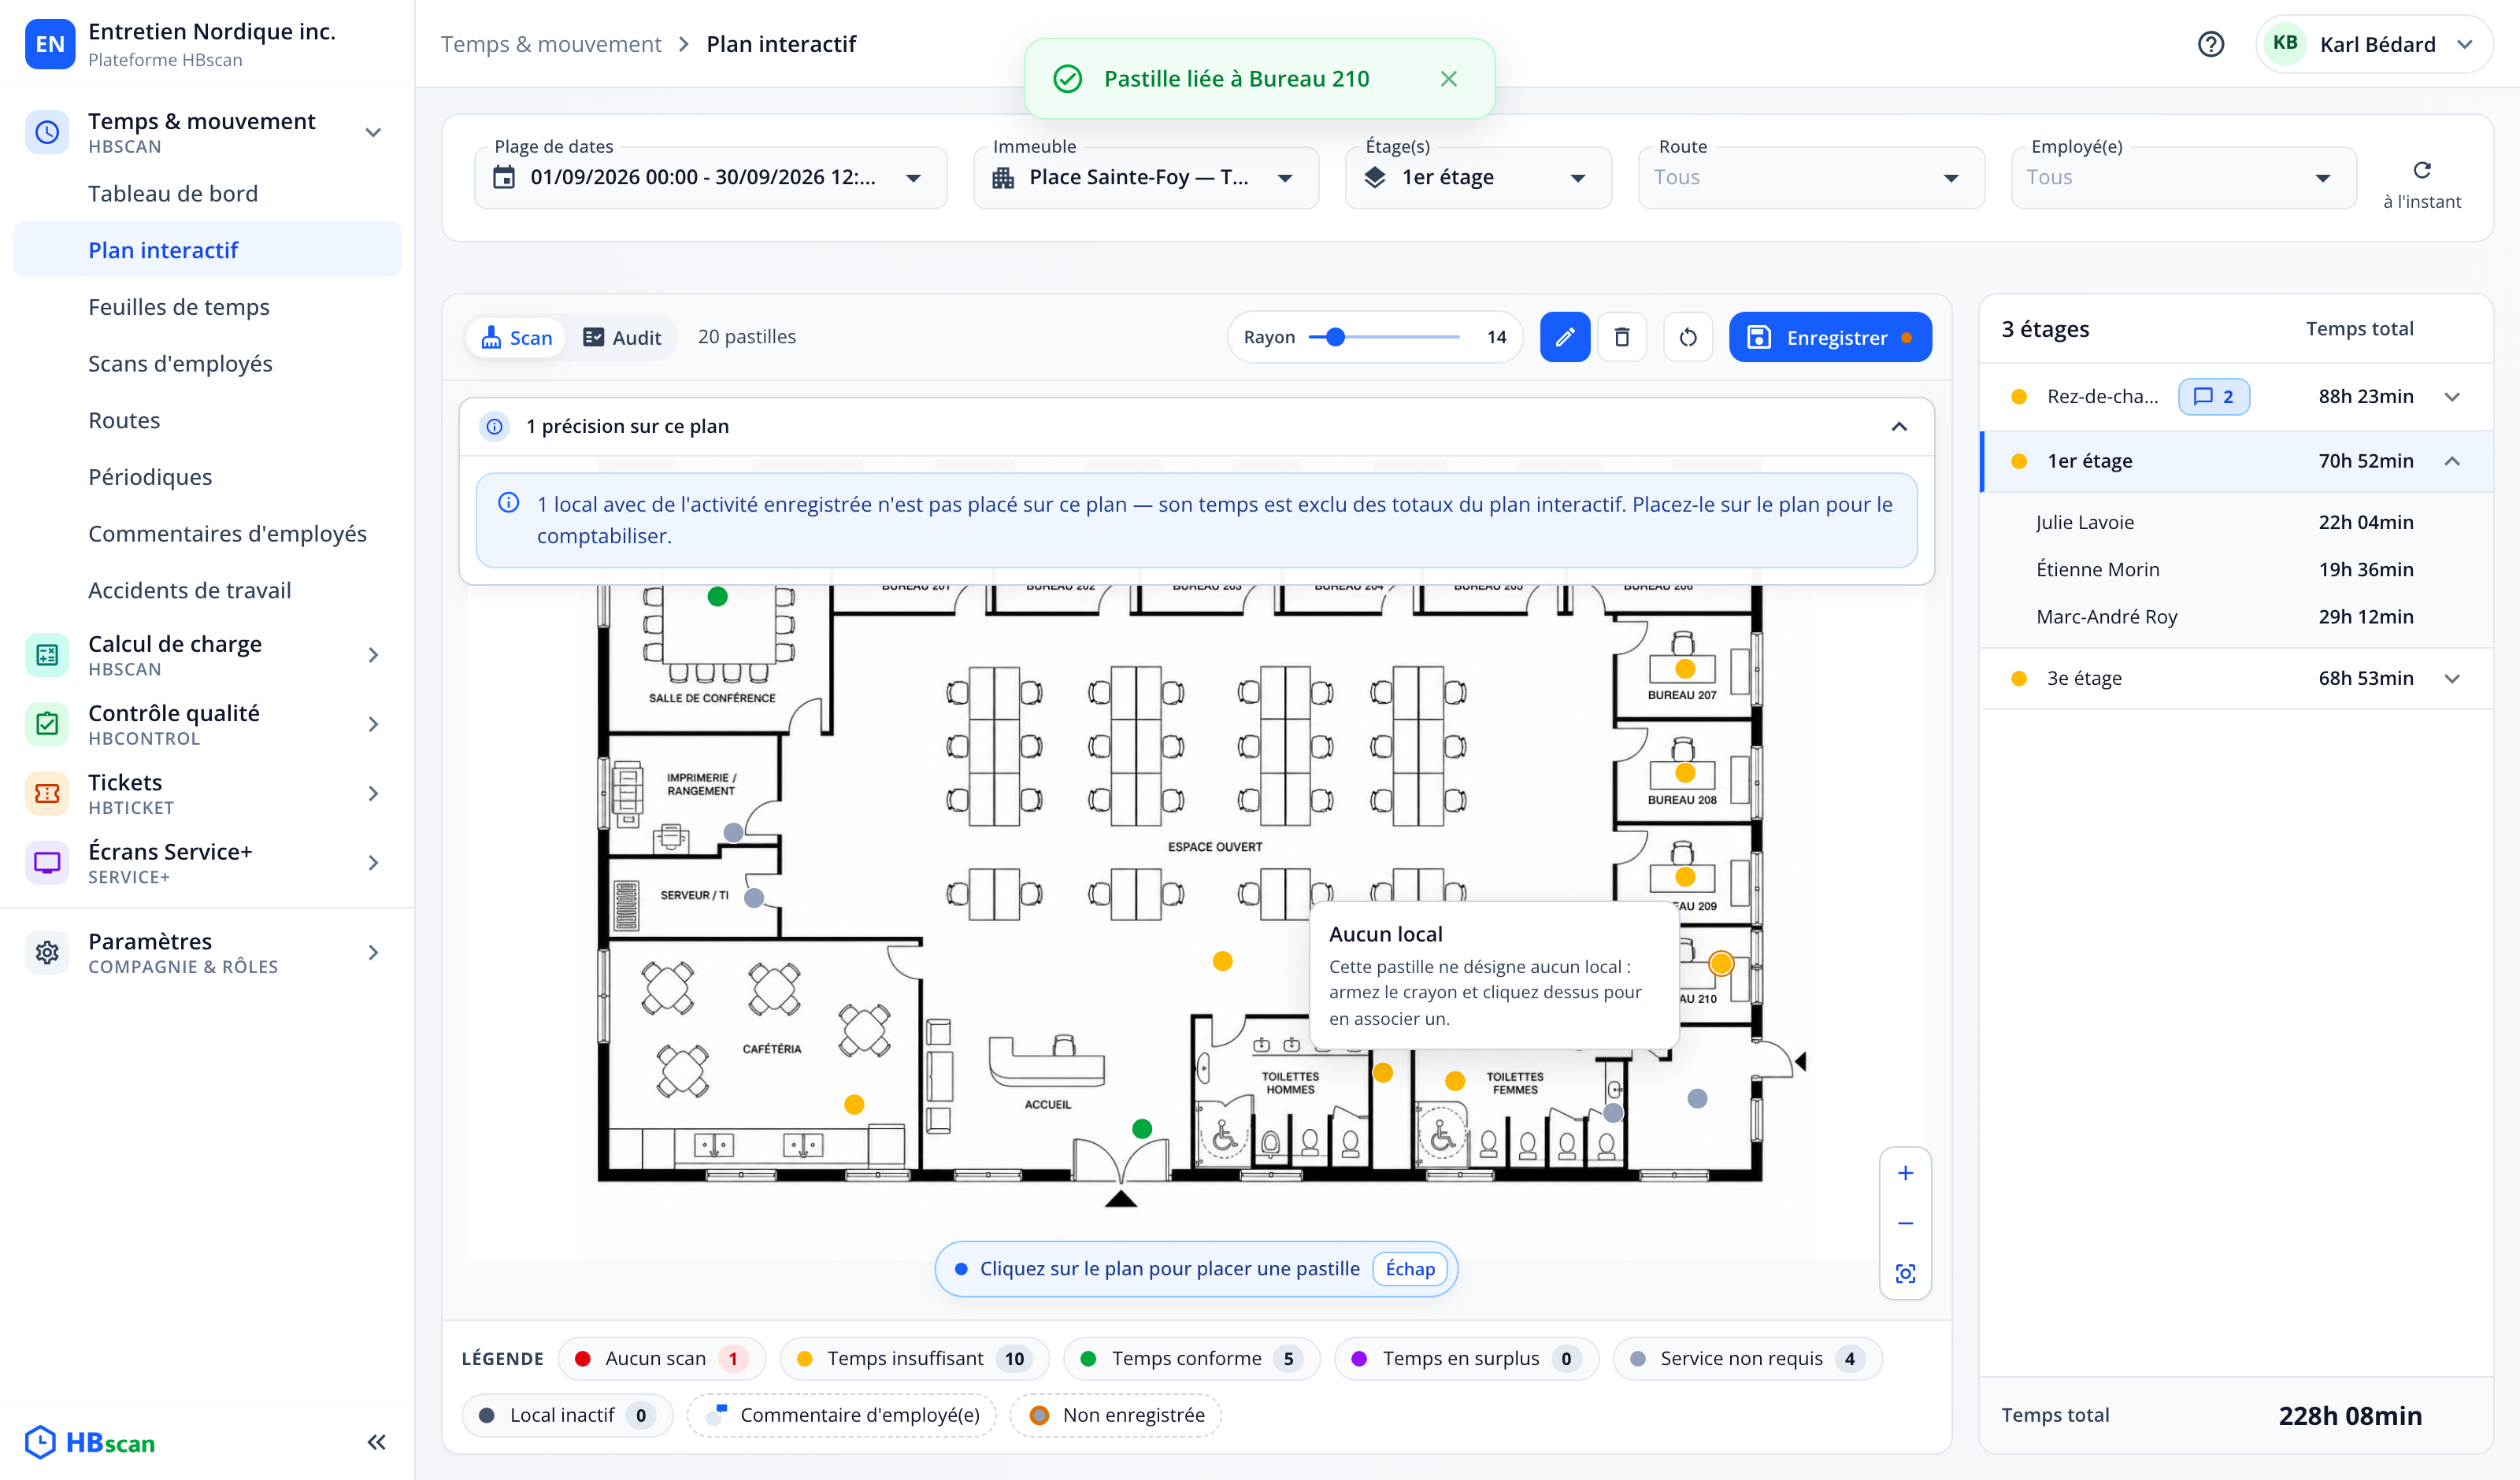Click the help question mark icon
Screen dimensions: 2520x1480
pos(2211,44)
